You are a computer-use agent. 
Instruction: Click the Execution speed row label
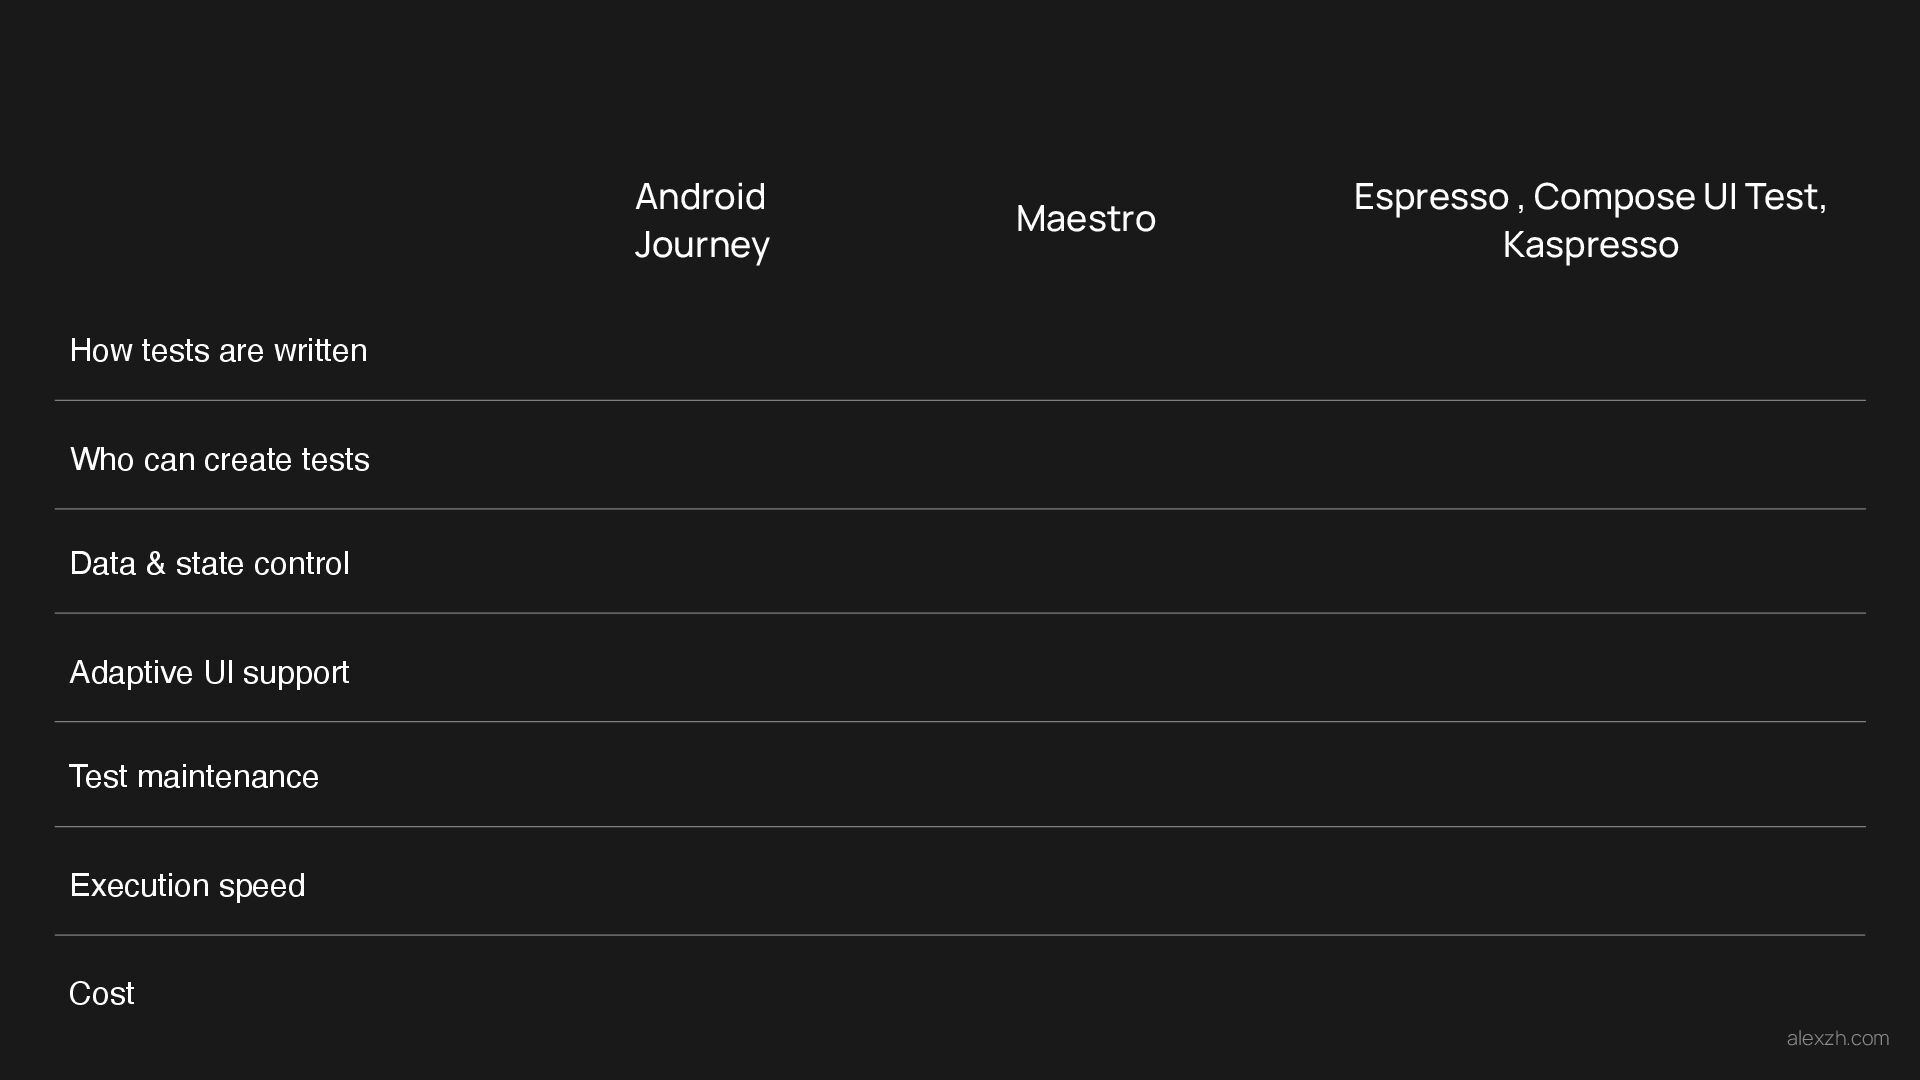click(x=187, y=886)
